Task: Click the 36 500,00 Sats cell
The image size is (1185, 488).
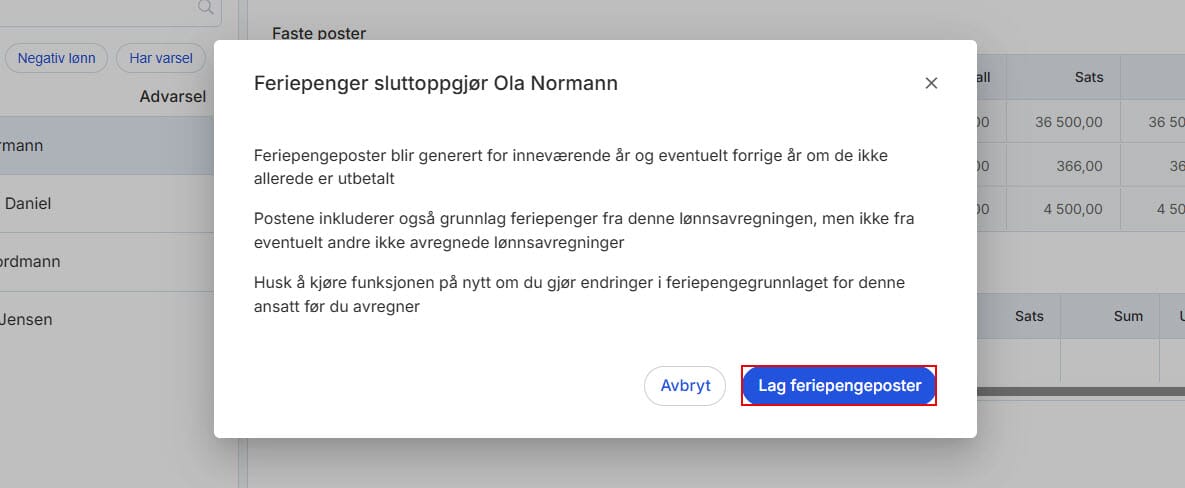Action: [1064, 122]
